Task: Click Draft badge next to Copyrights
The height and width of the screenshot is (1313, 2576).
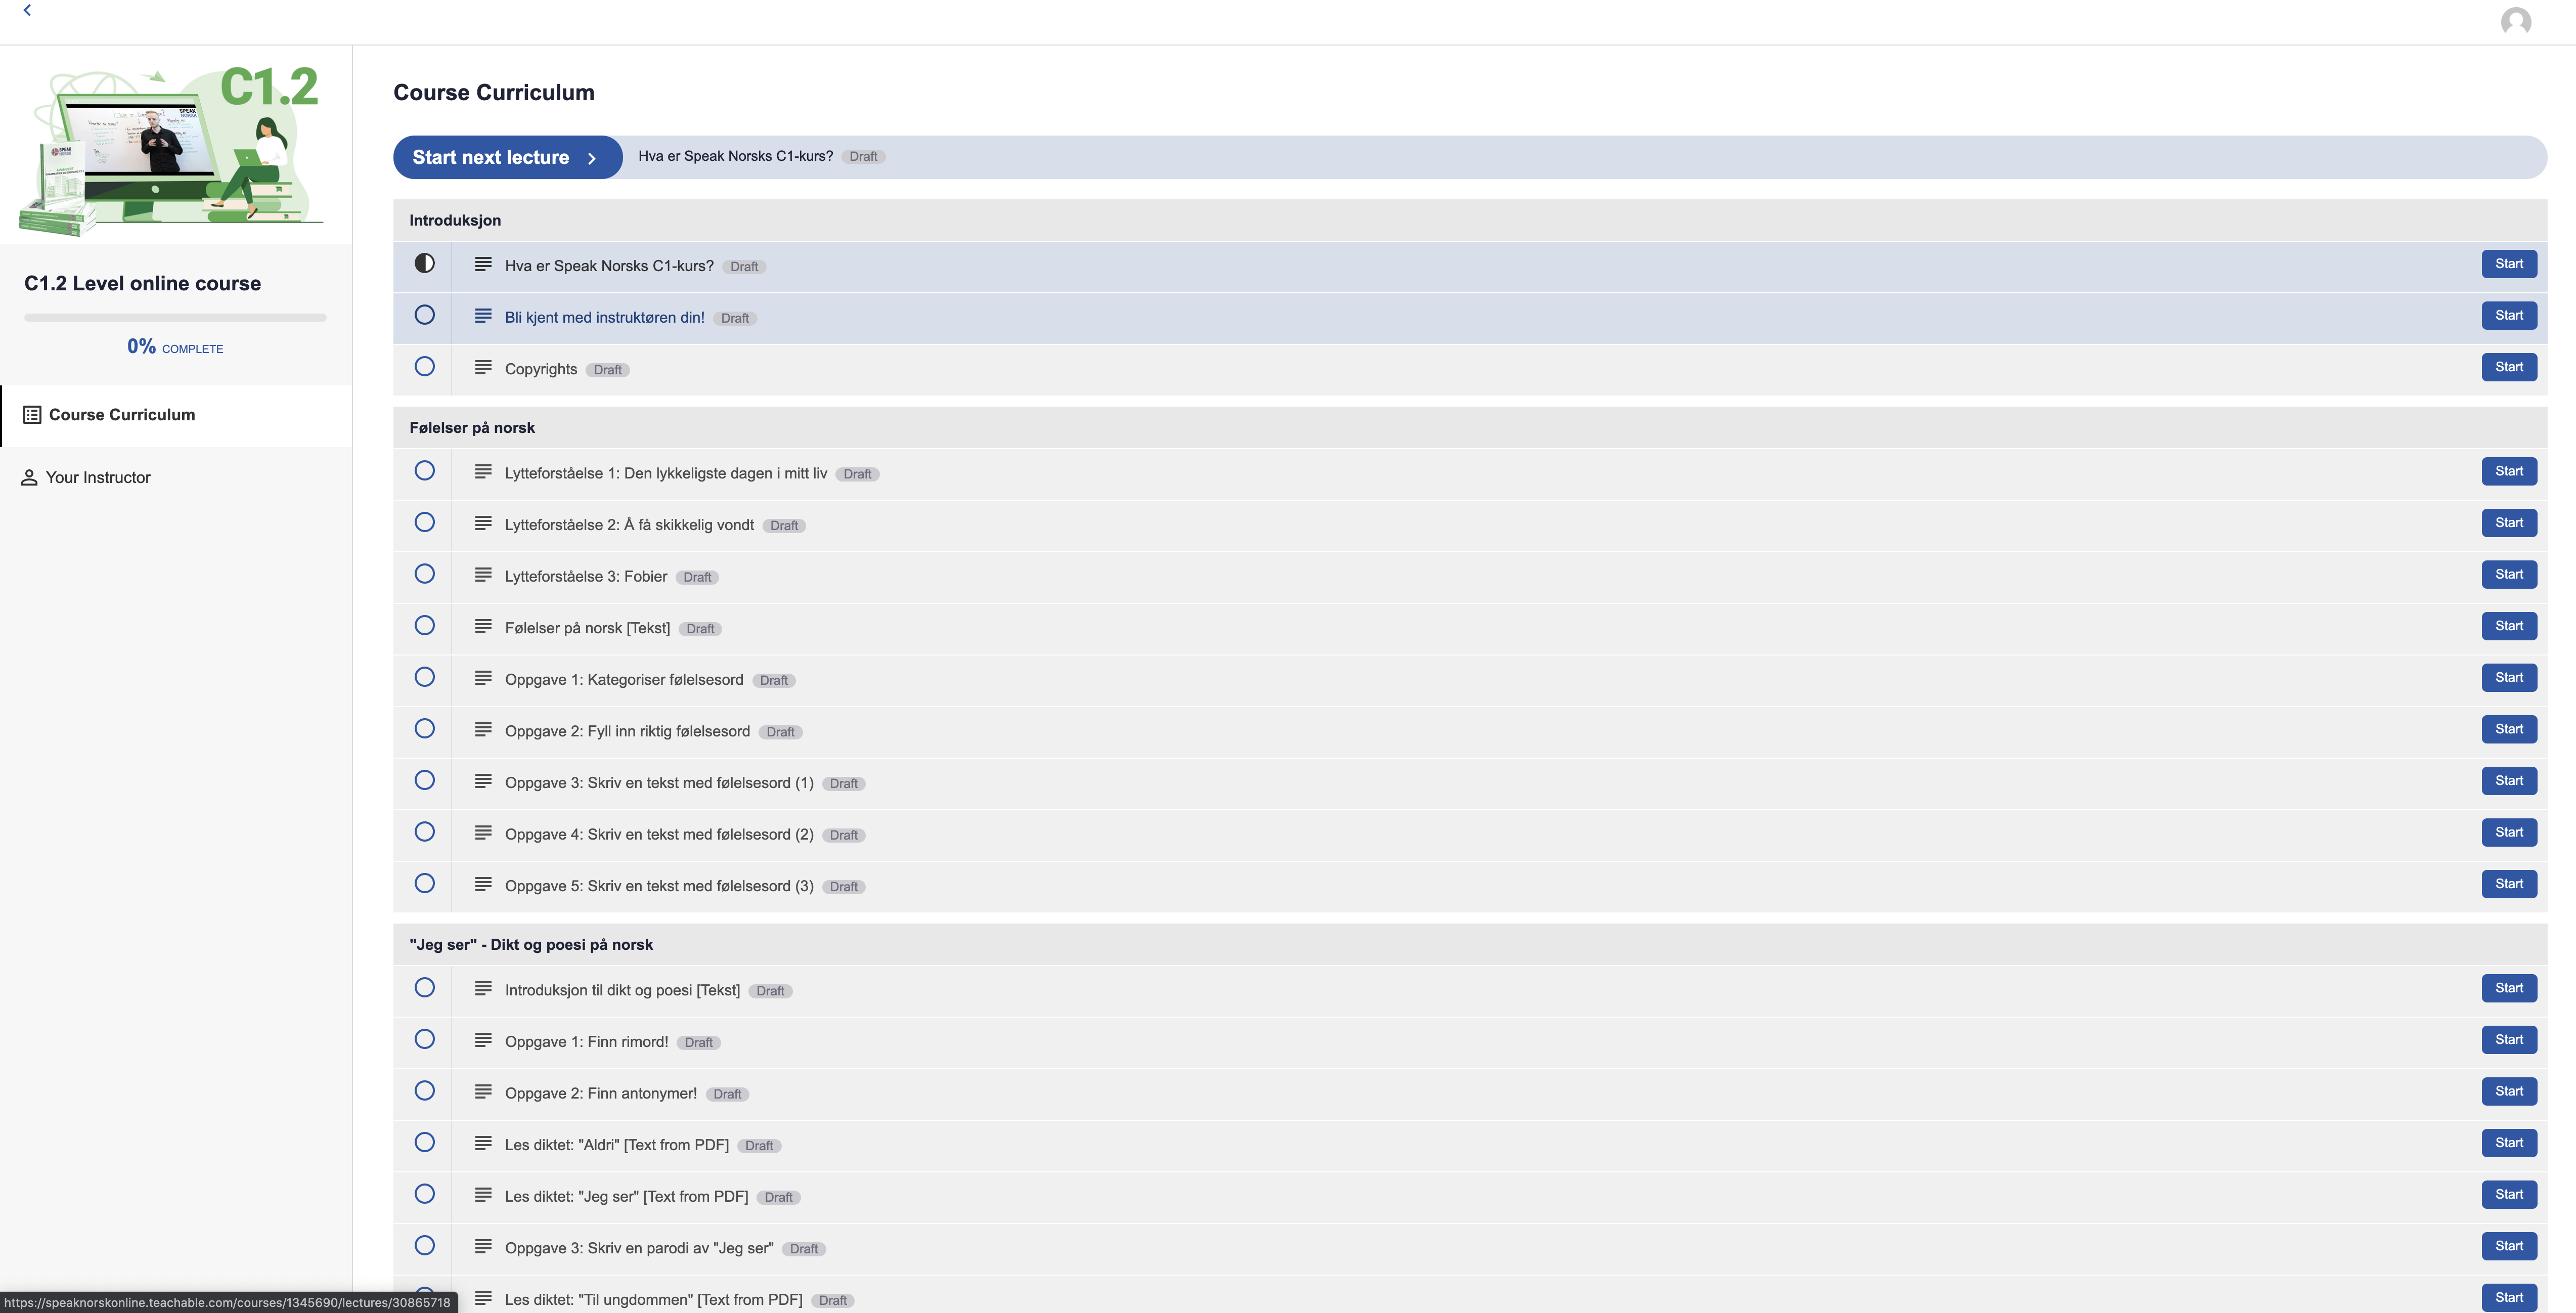Action: pyautogui.click(x=607, y=370)
